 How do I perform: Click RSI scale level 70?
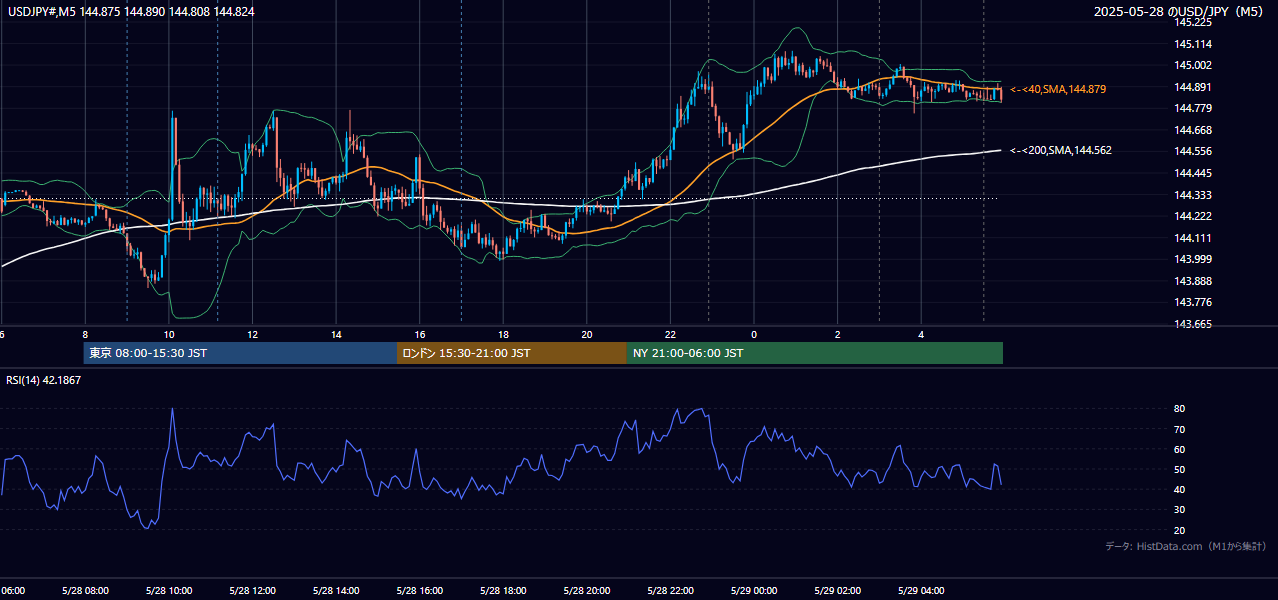coord(1180,429)
